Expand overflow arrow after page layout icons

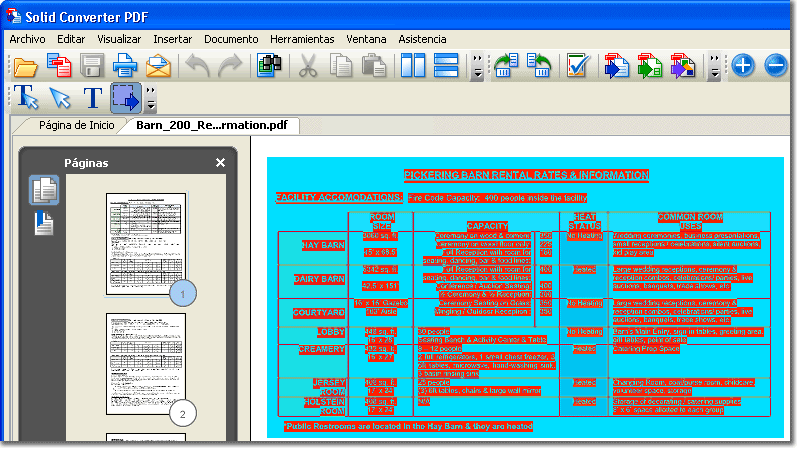pos(477,68)
